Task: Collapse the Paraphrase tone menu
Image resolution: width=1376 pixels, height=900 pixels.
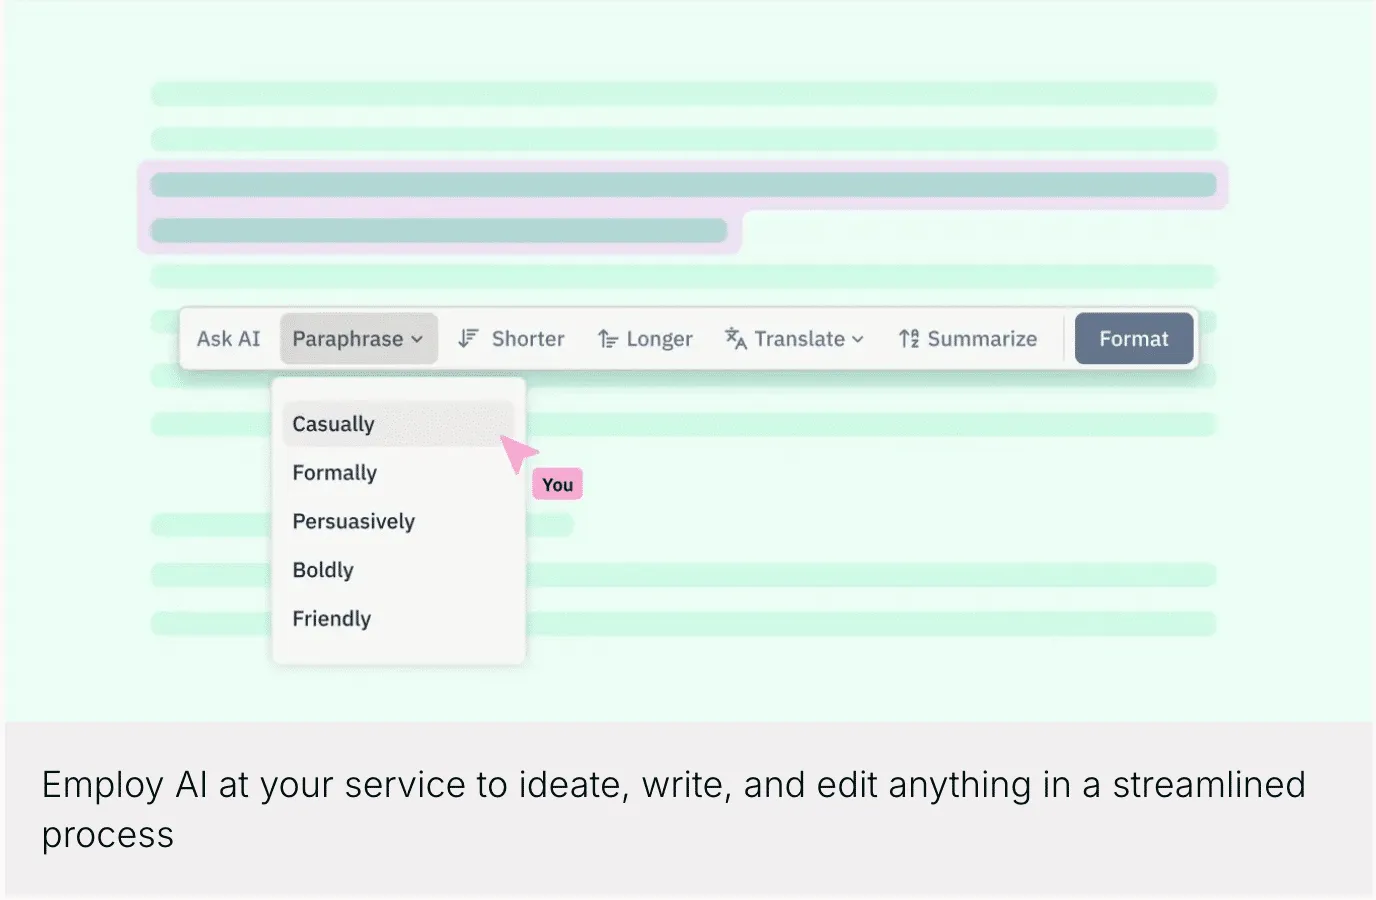Action: point(417,338)
